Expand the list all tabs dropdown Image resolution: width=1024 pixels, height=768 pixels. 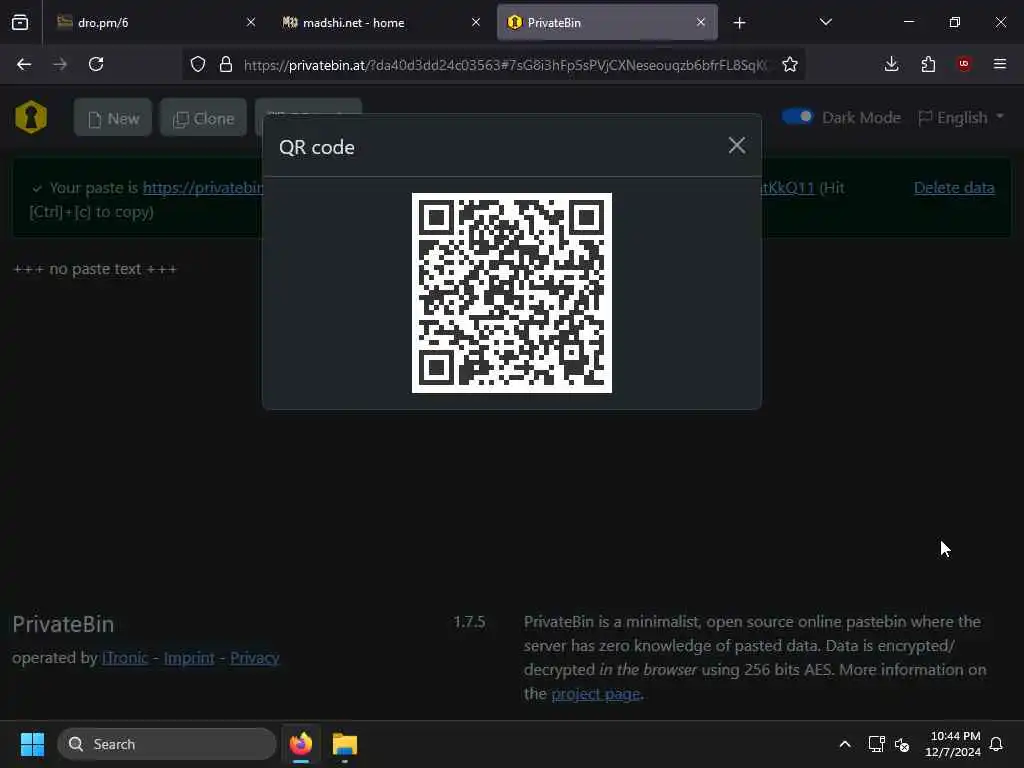pos(825,22)
